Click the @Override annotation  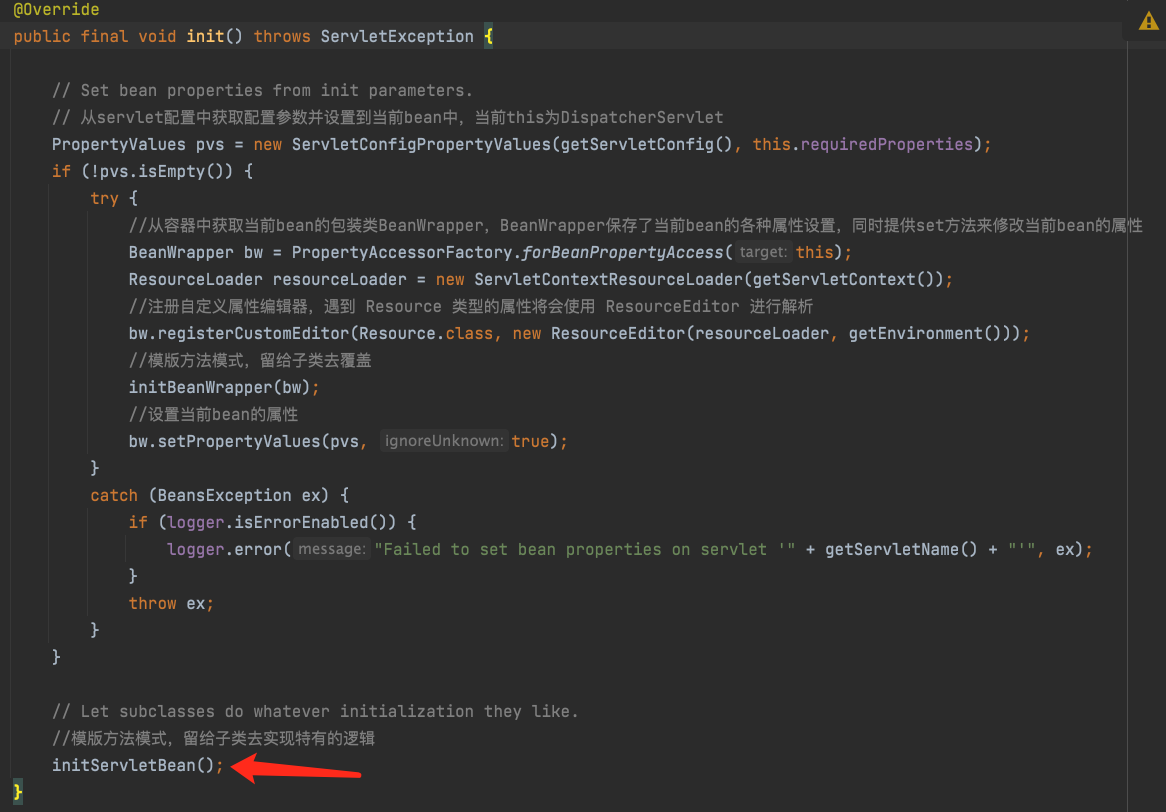(57, 10)
